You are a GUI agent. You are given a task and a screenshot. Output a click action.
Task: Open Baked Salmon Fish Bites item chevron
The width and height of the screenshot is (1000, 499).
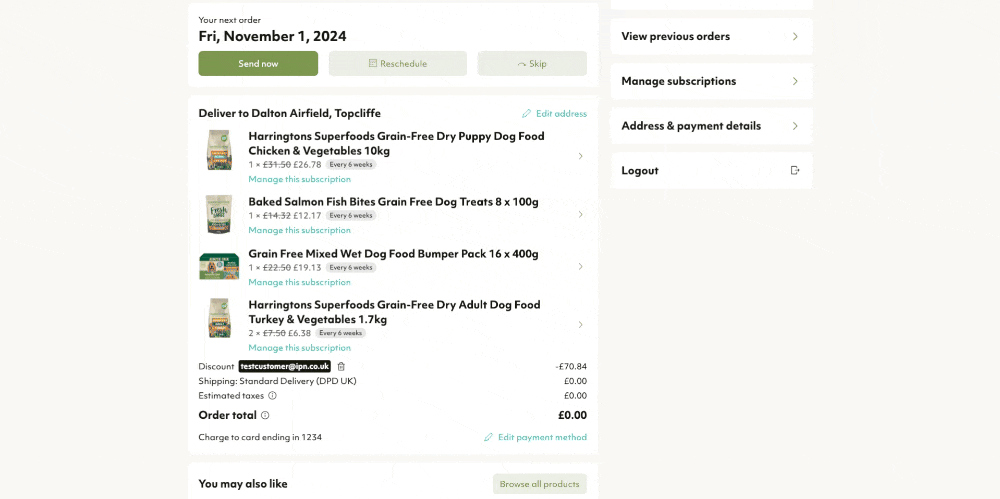pos(580,214)
